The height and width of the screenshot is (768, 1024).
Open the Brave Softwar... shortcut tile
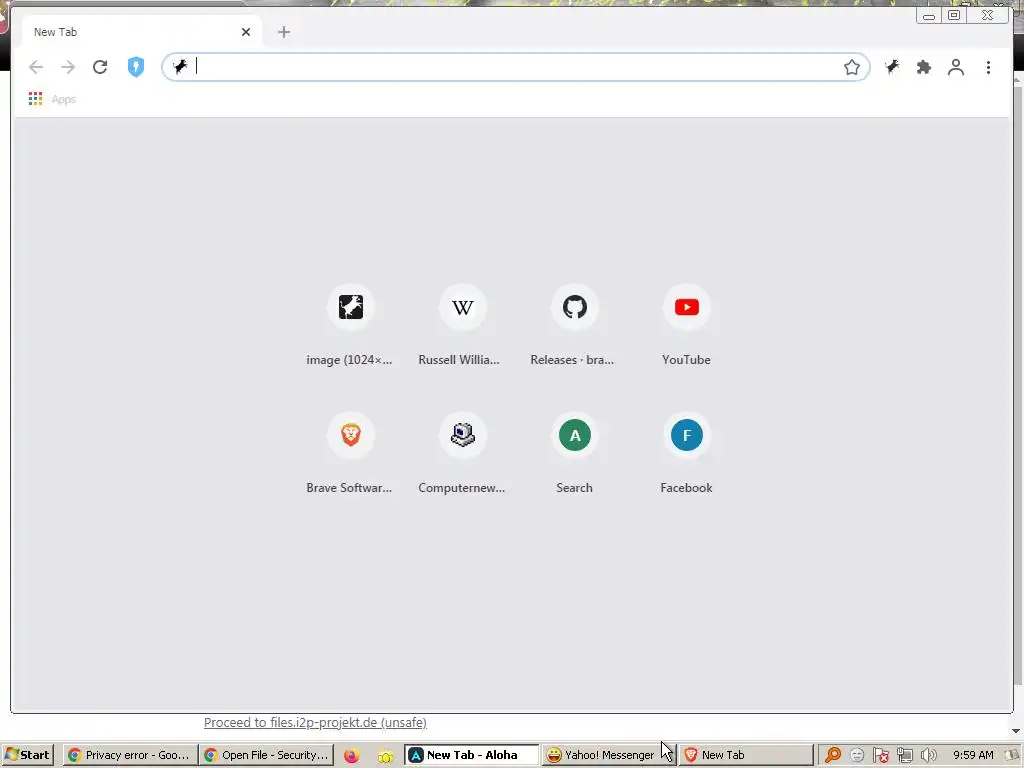coord(350,453)
